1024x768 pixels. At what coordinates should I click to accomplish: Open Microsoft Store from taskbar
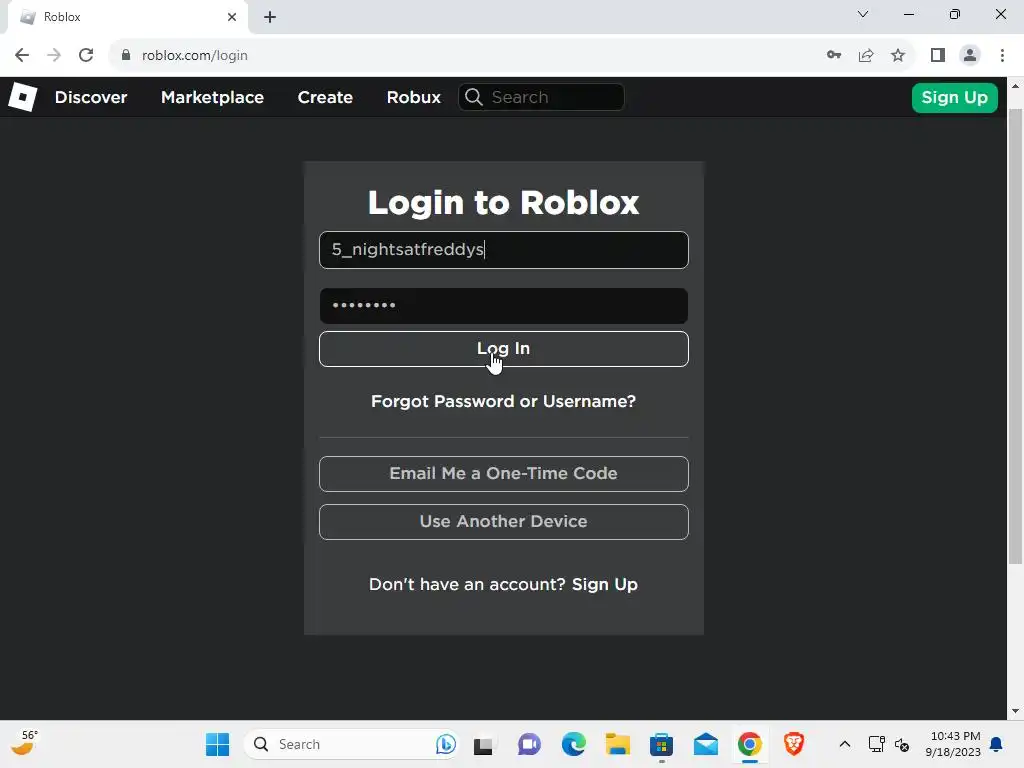(x=662, y=744)
